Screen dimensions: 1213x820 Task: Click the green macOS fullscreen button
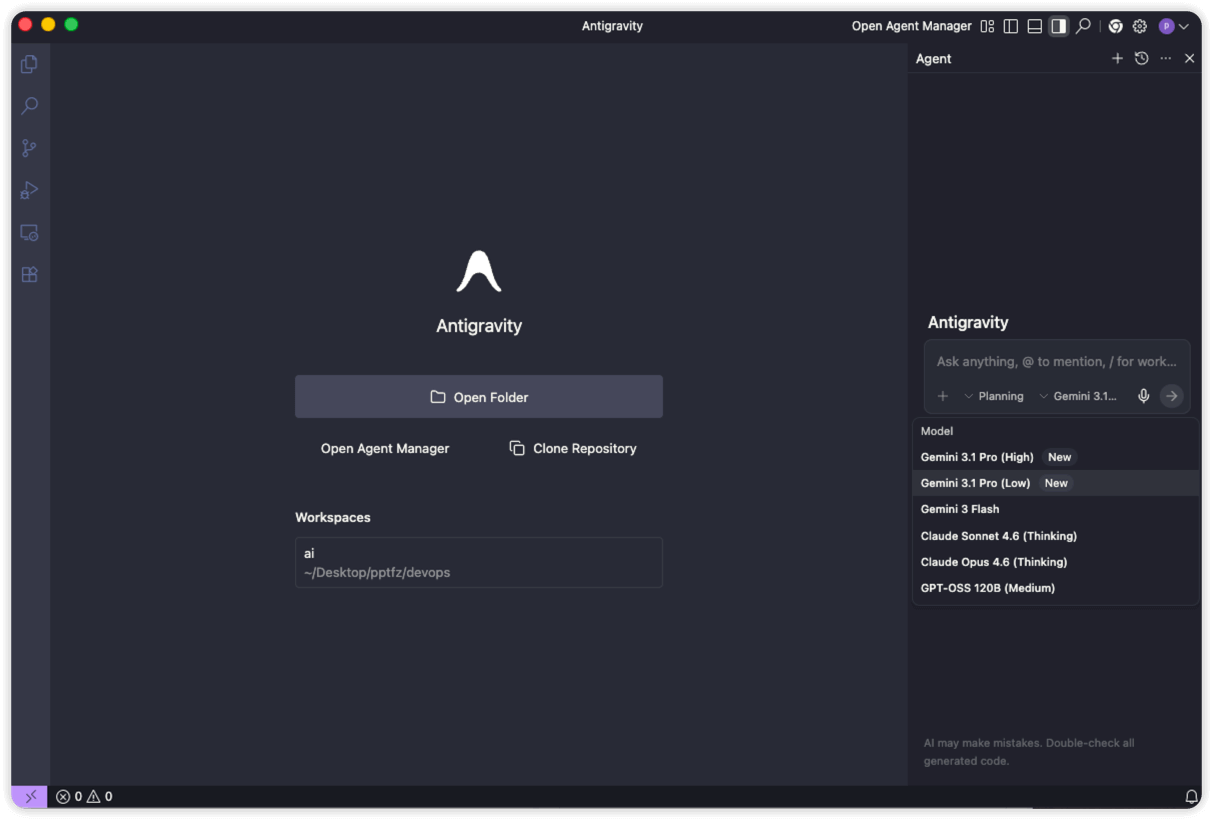pyautogui.click(x=71, y=25)
